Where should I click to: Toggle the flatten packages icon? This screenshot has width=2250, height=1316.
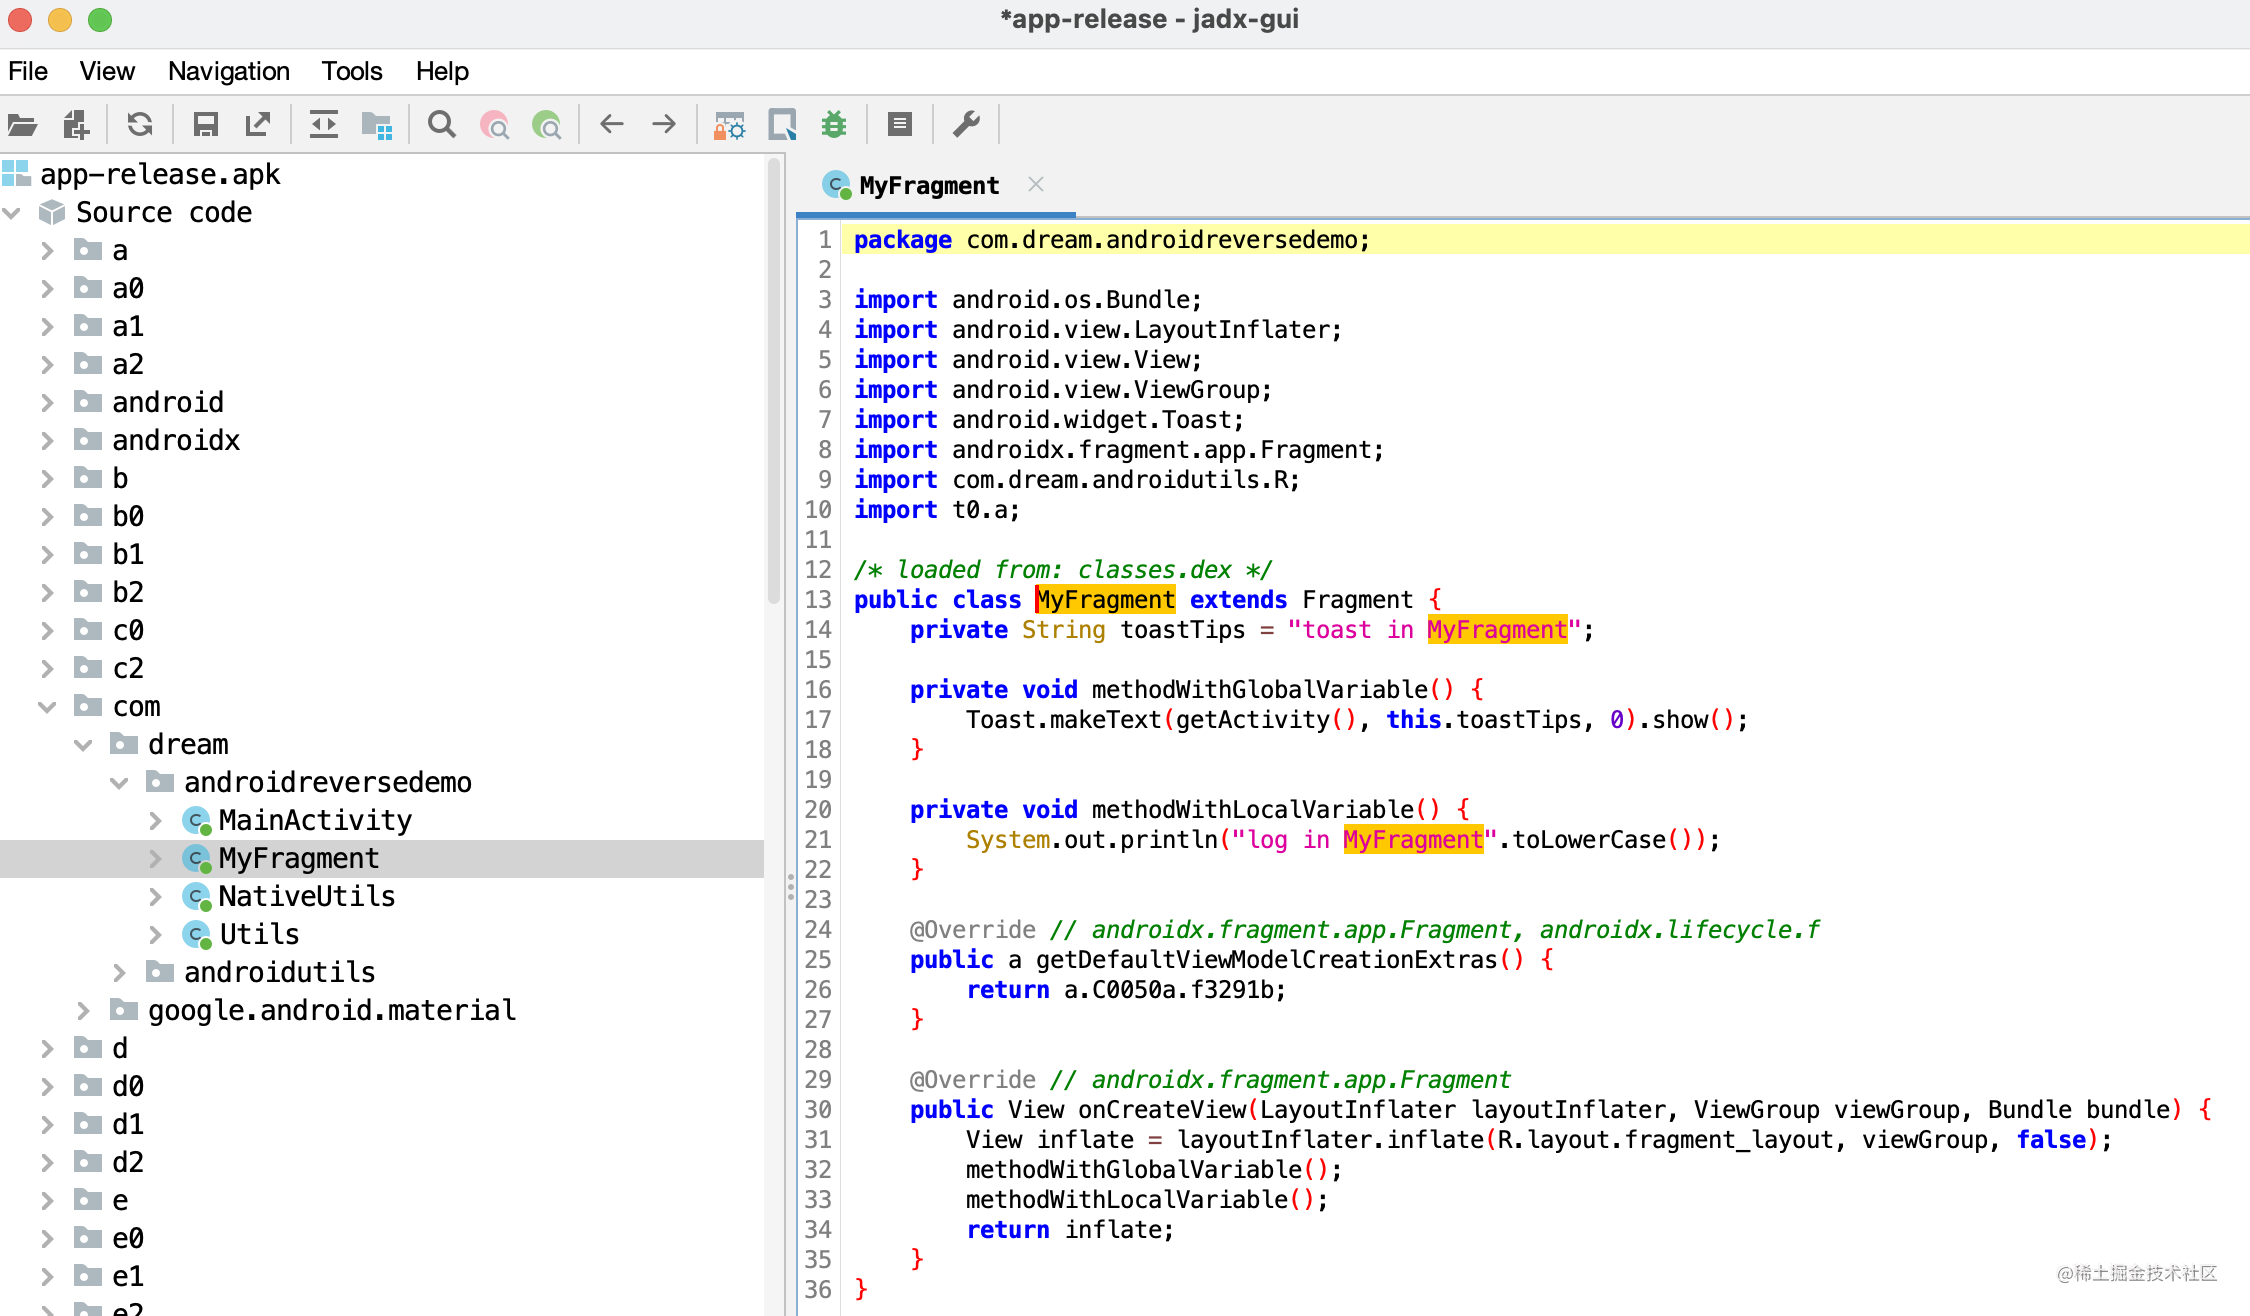pos(377,125)
